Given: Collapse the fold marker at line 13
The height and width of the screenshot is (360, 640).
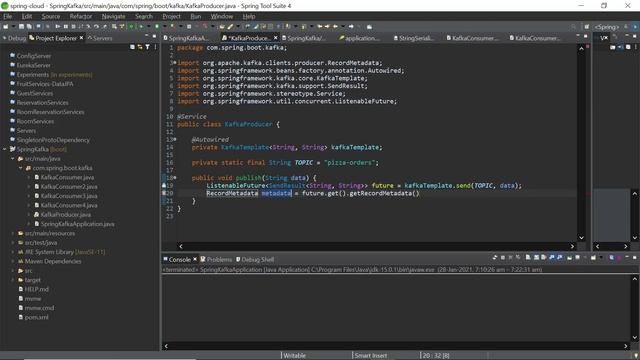Looking at the screenshot, I should coord(175,140).
